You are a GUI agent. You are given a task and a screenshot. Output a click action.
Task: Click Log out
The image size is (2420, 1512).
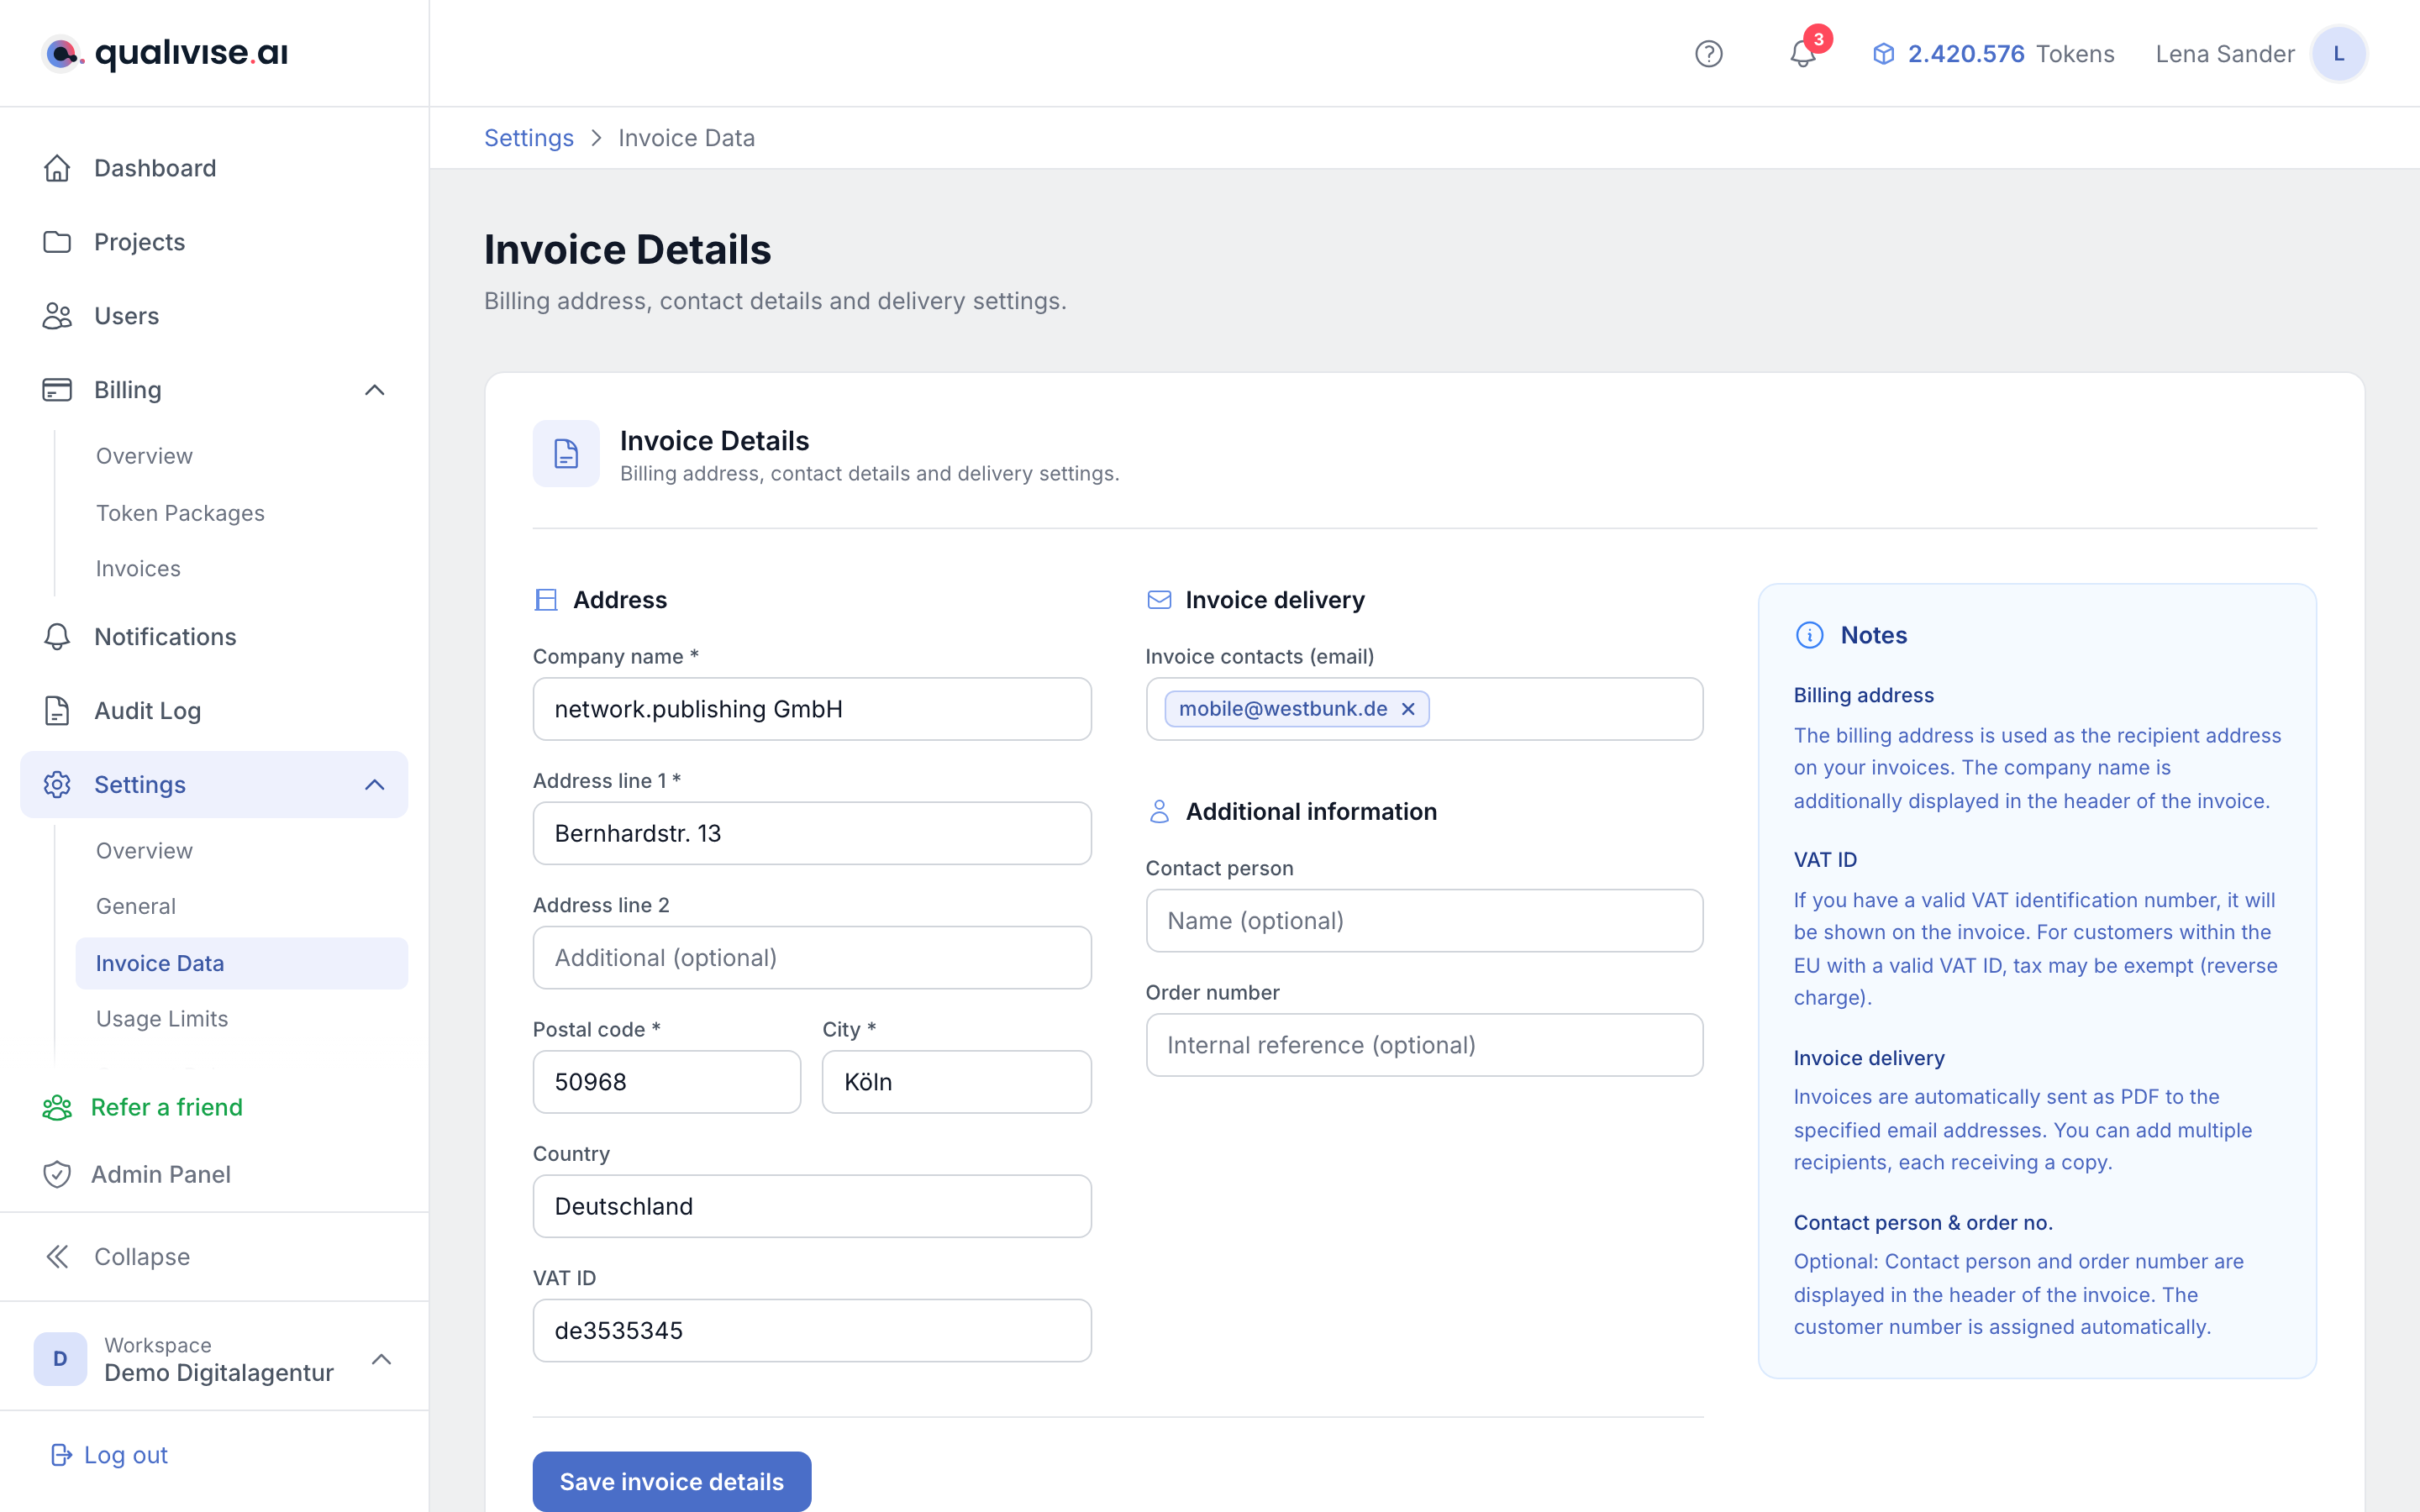click(x=126, y=1455)
